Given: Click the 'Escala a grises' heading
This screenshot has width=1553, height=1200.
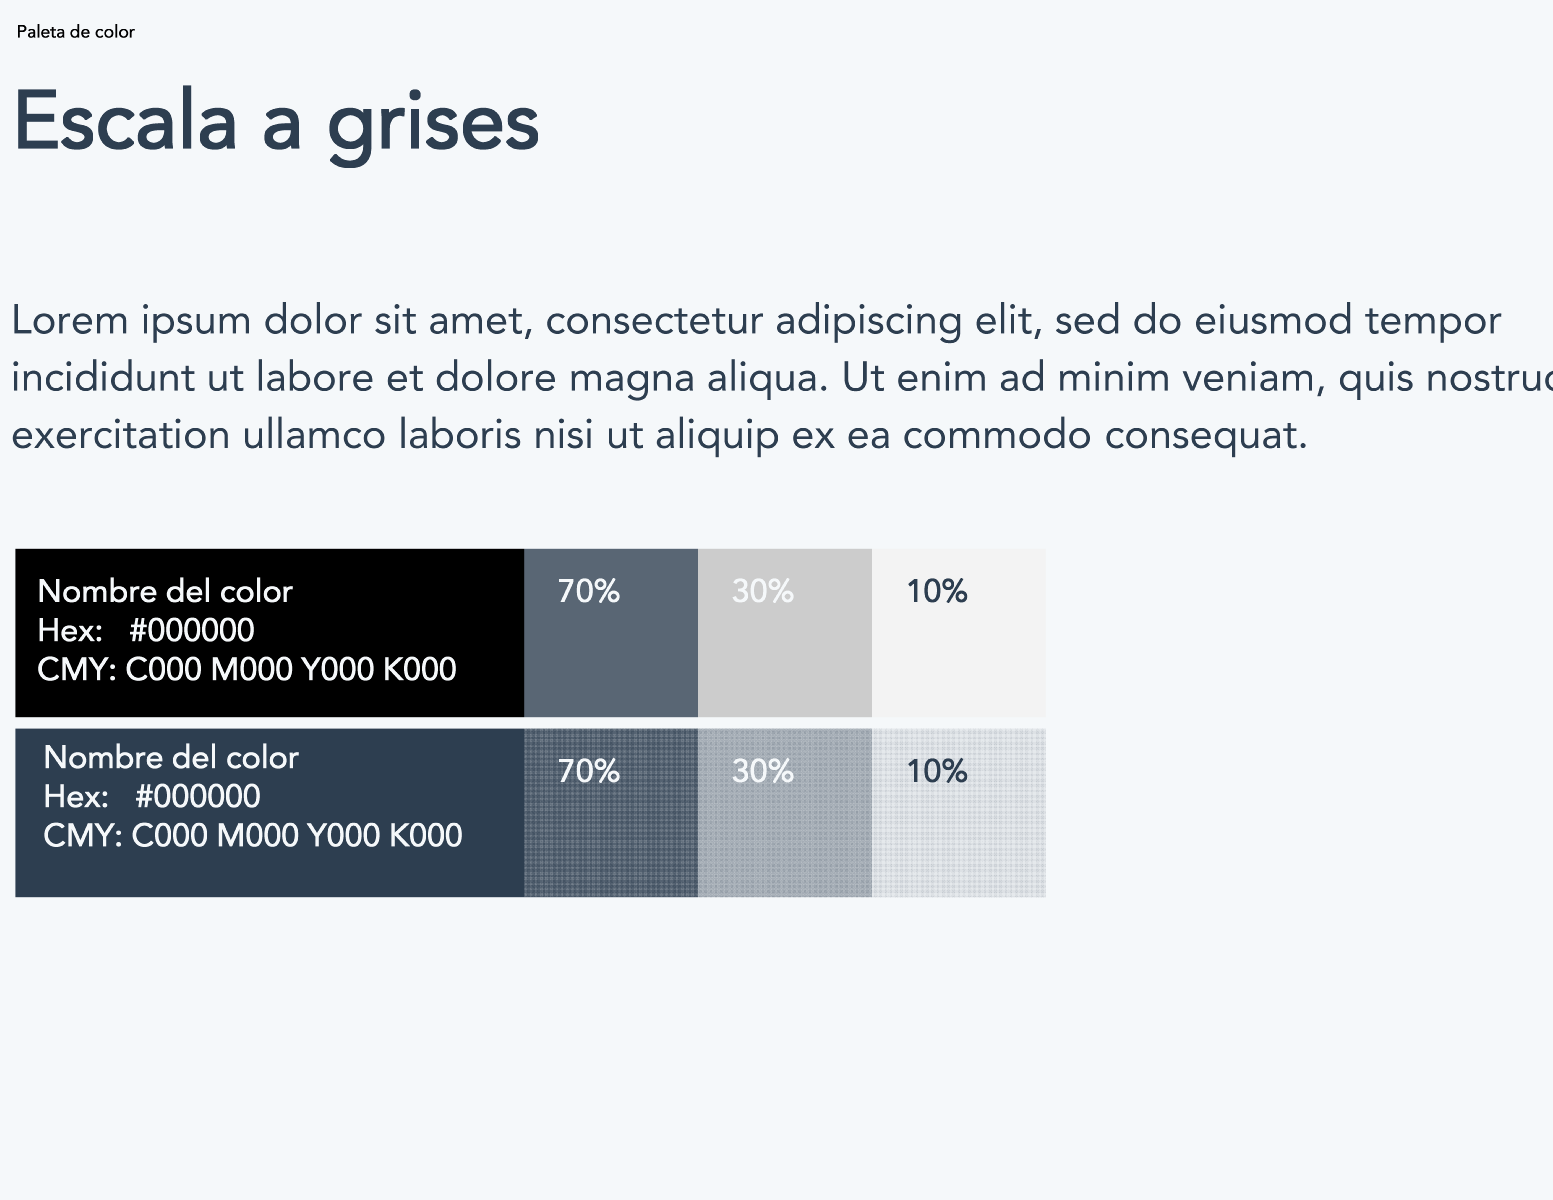Looking at the screenshot, I should tap(277, 124).
